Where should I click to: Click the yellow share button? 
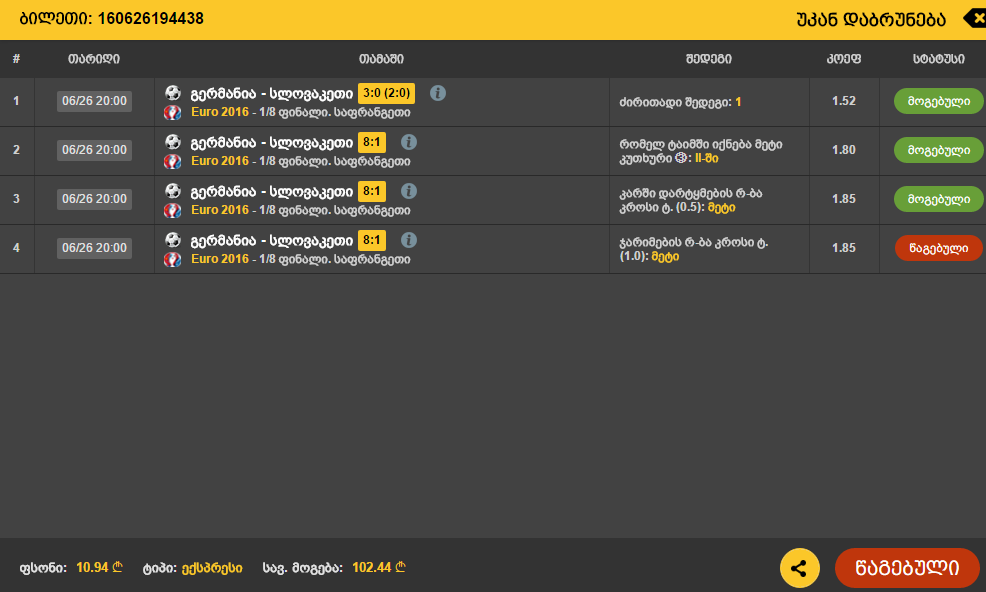click(799, 568)
